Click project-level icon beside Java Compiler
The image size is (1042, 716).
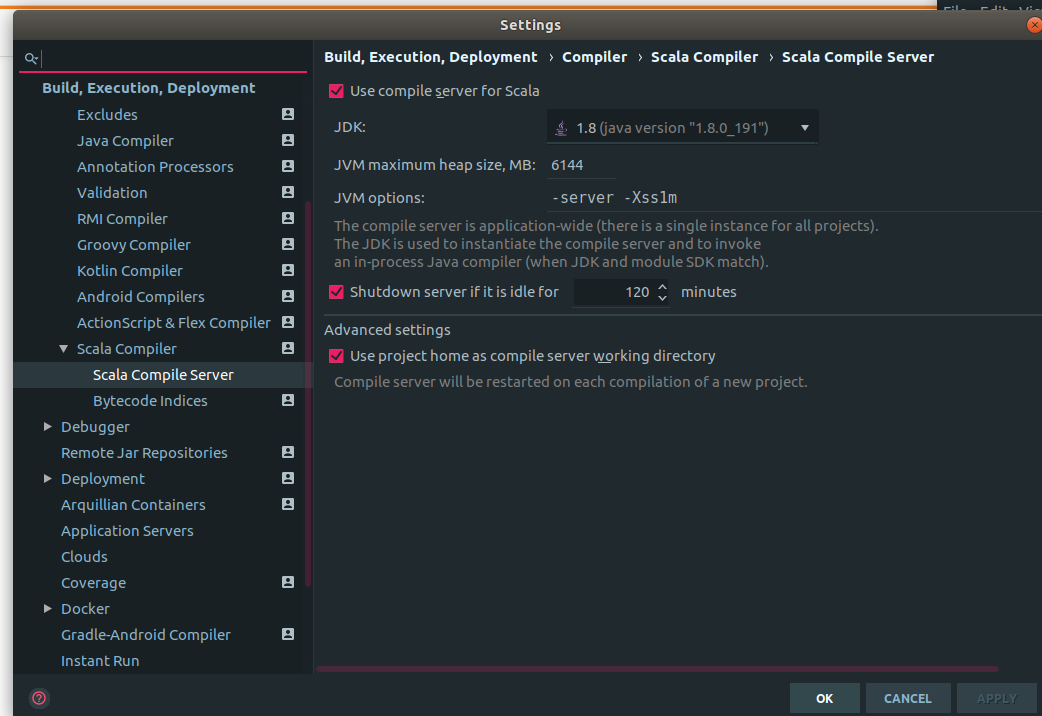[288, 141]
